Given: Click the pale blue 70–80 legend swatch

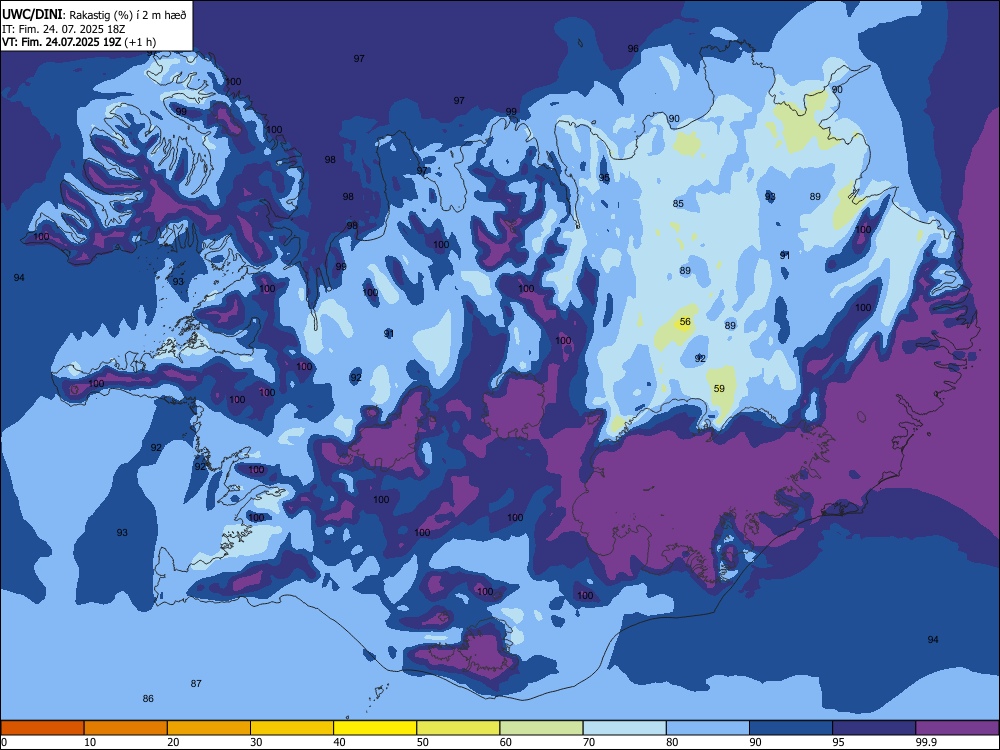Looking at the screenshot, I should click(x=625, y=728).
